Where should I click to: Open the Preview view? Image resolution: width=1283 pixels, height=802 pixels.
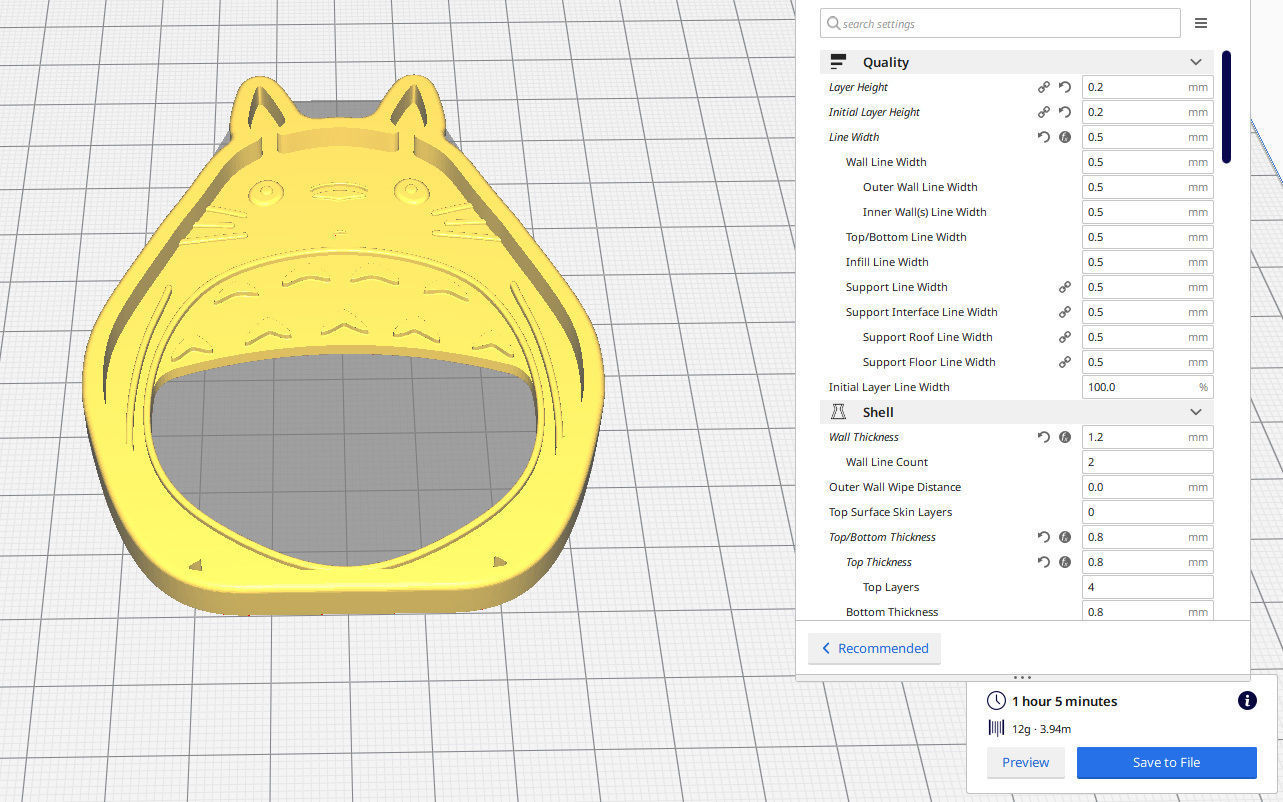pos(1025,762)
